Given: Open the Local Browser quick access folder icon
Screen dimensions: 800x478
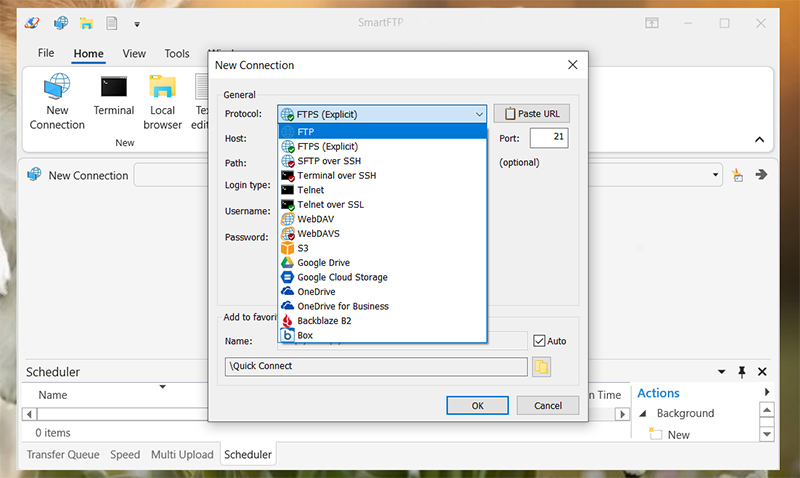Looking at the screenshot, I should coord(86,23).
